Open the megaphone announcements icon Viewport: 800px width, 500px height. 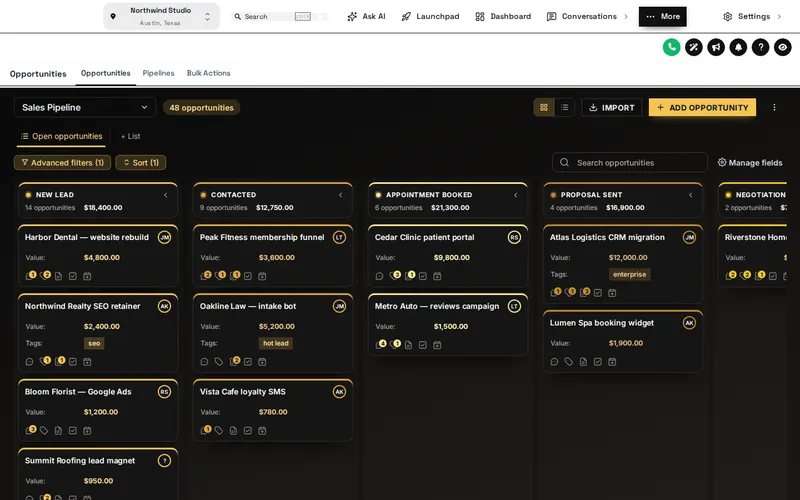point(716,47)
